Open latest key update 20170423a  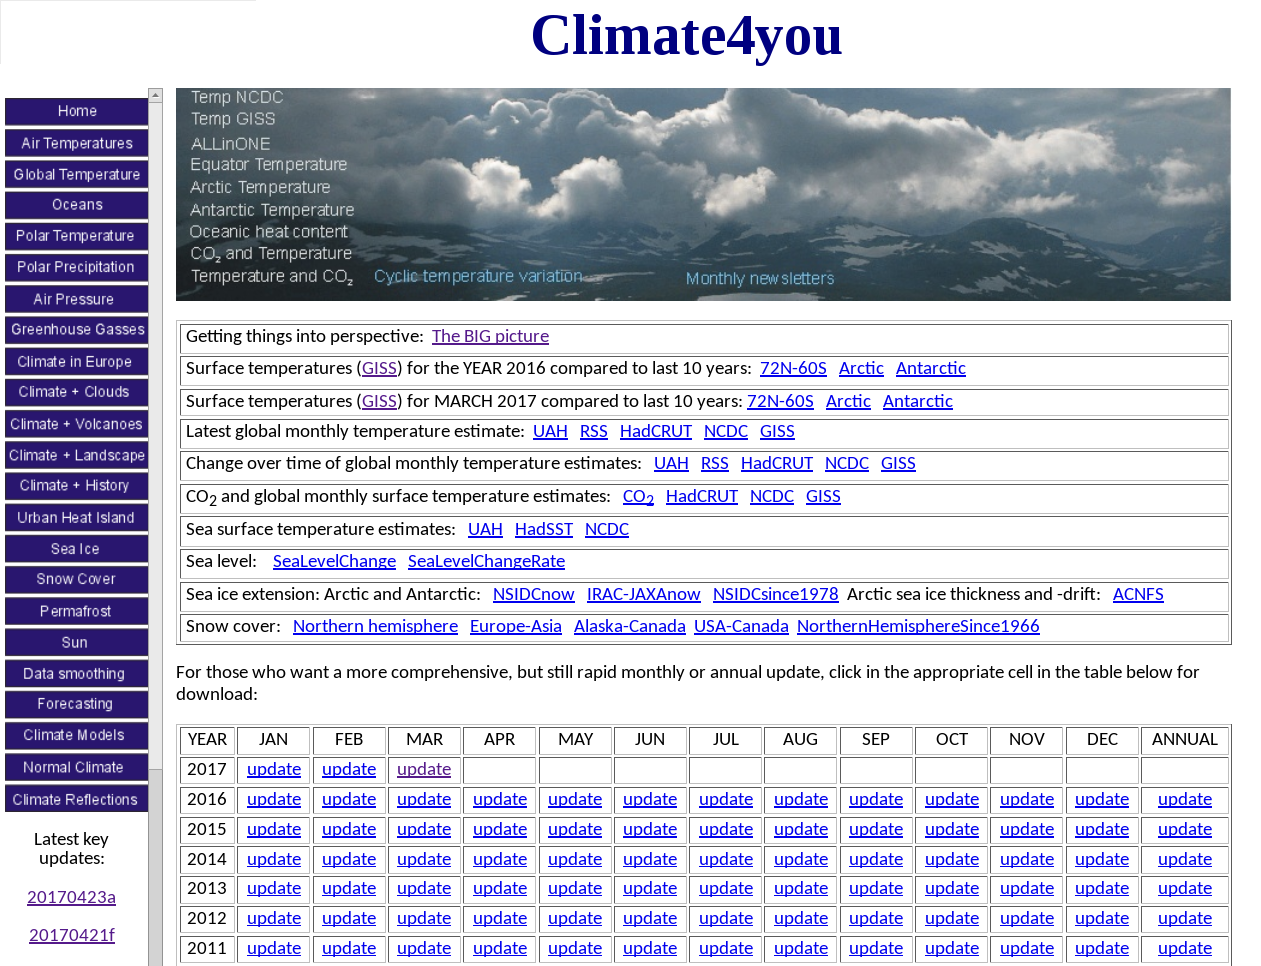point(71,897)
